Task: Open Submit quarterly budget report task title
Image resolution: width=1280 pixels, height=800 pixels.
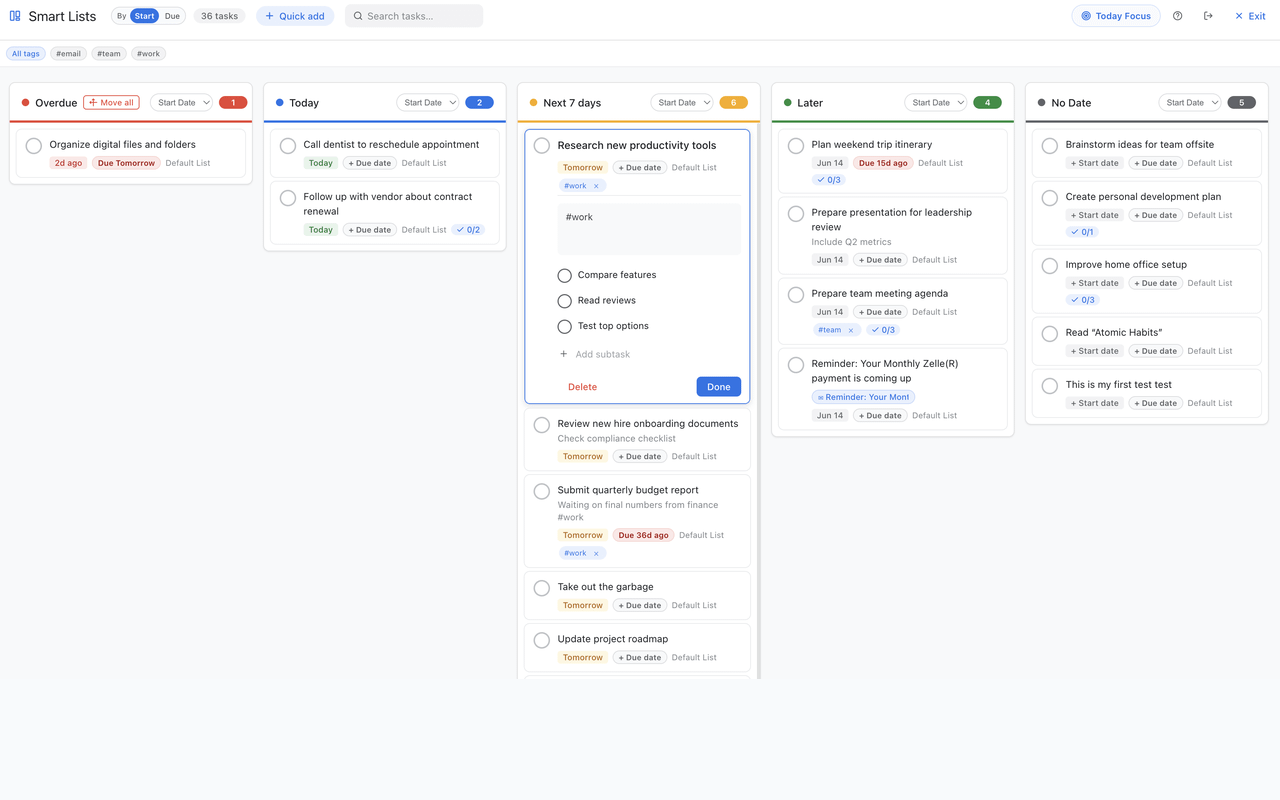Action: point(628,490)
